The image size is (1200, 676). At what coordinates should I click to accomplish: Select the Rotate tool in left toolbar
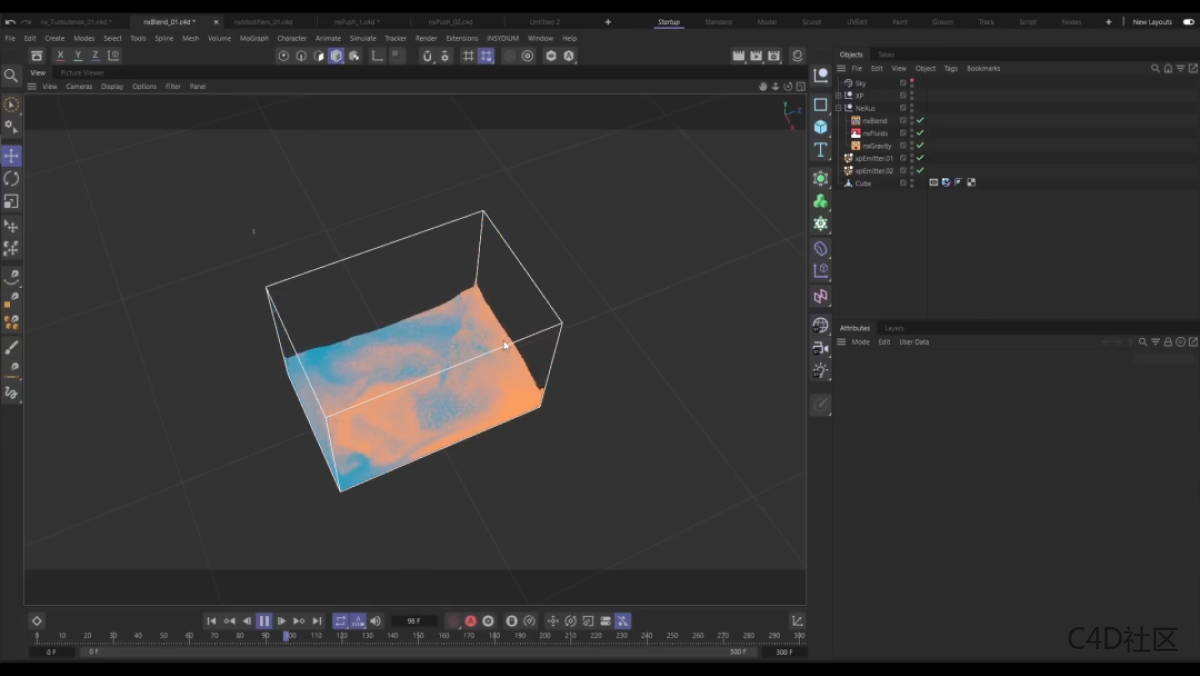tap(11, 178)
